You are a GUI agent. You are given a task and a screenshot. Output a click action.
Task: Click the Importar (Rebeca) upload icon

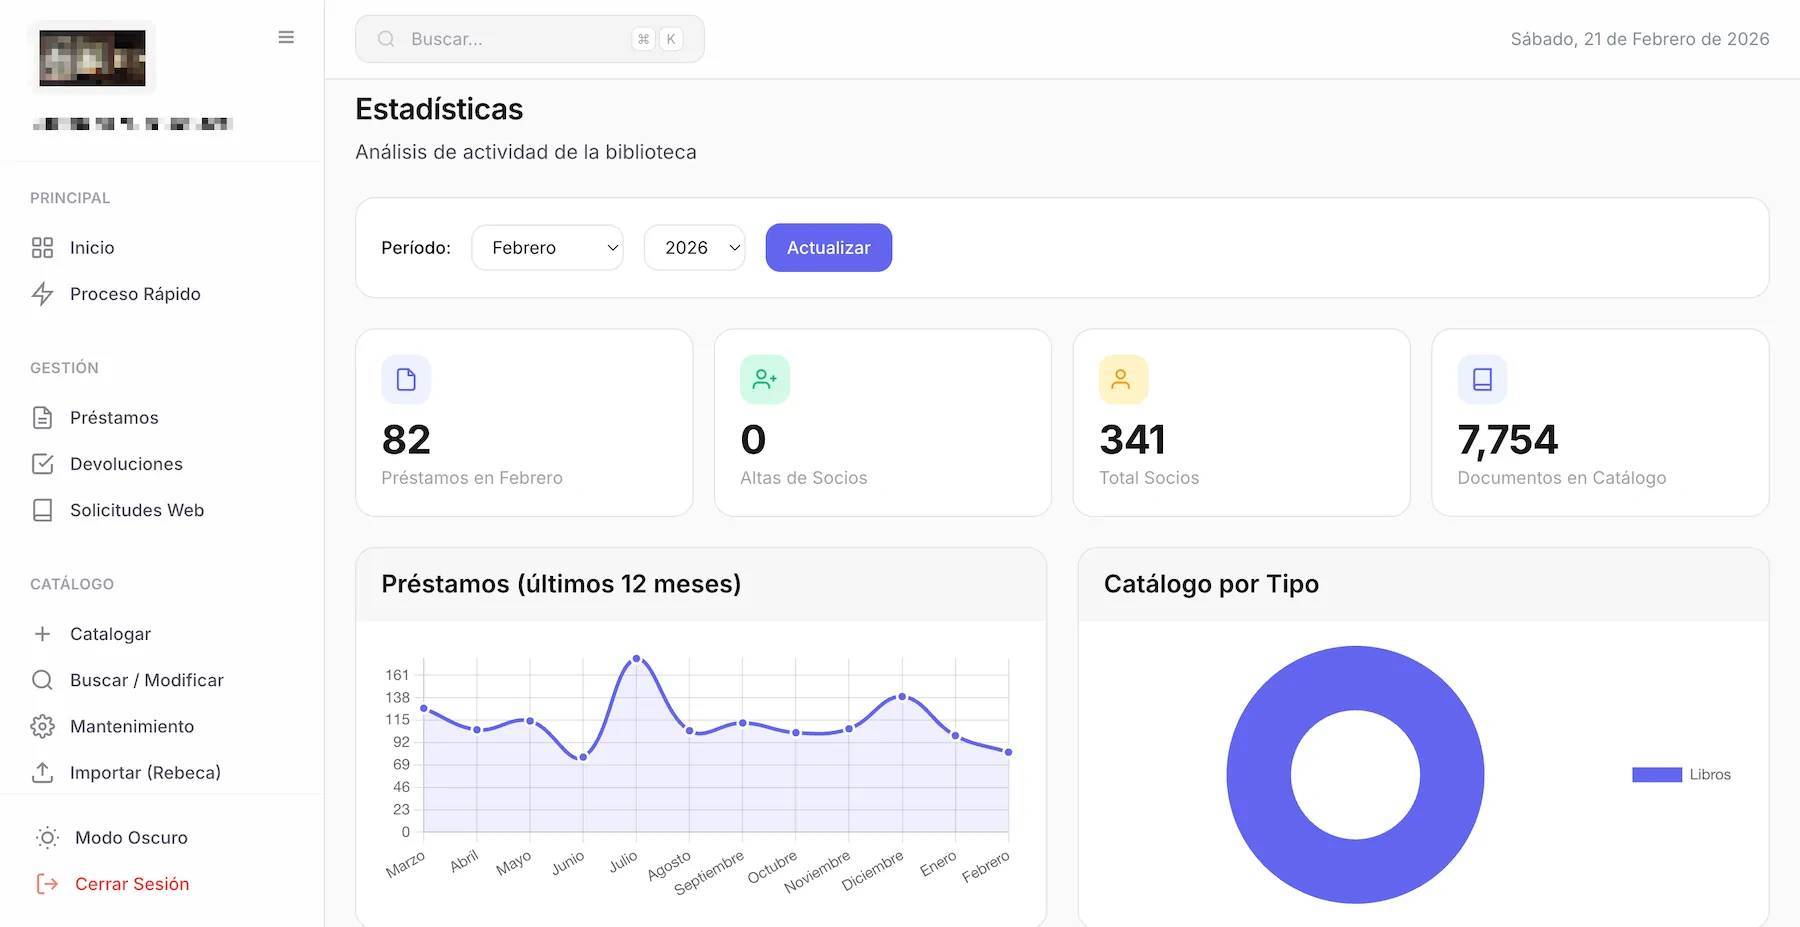point(42,773)
